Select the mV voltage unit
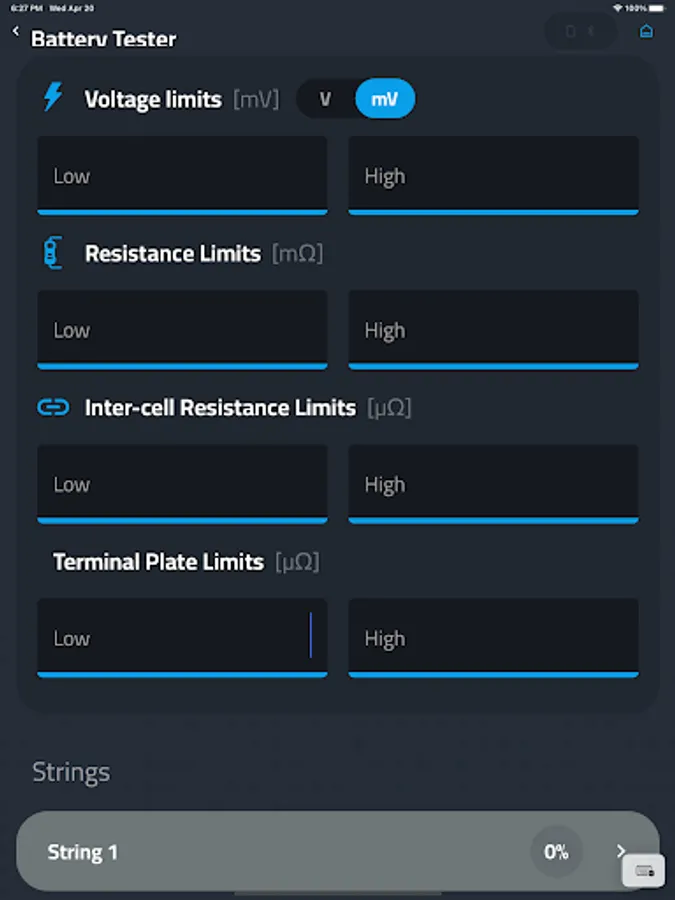The height and width of the screenshot is (900, 675). (384, 99)
